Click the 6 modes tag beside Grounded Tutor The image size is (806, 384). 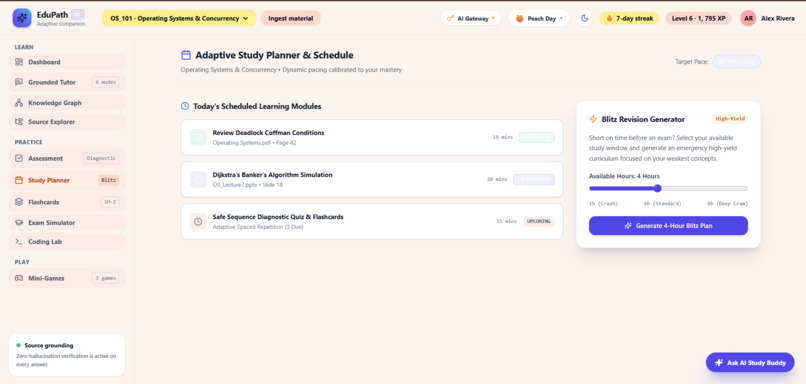tap(105, 82)
